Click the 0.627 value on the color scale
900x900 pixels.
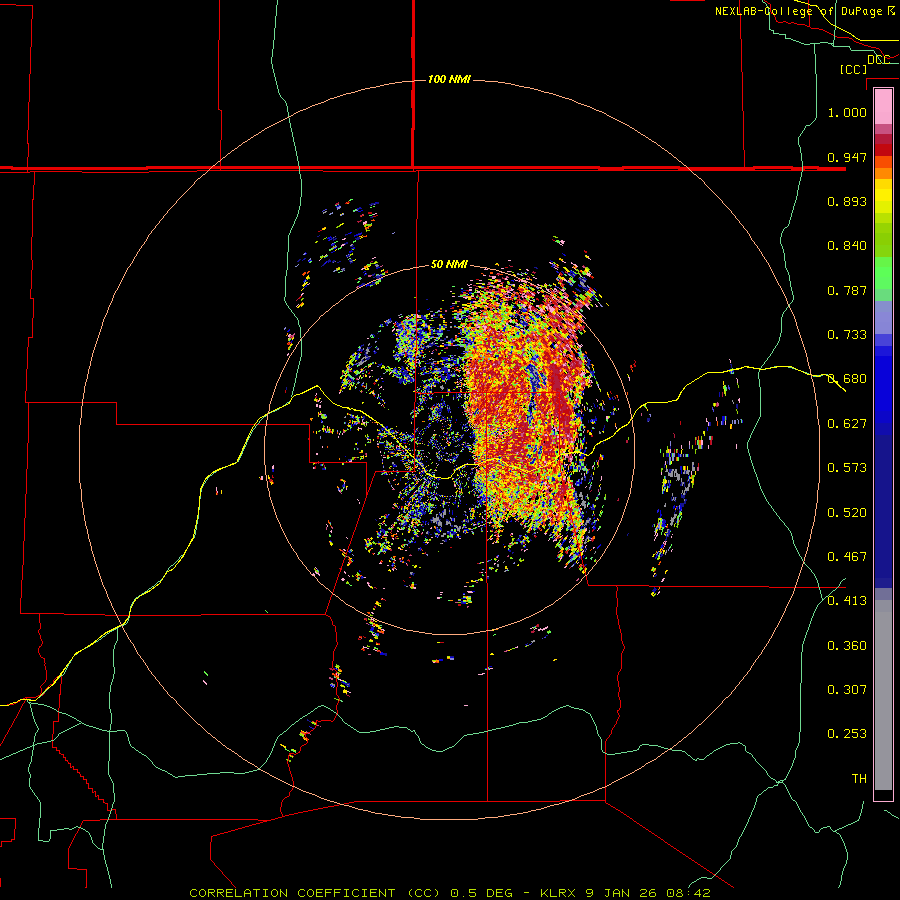tap(847, 424)
